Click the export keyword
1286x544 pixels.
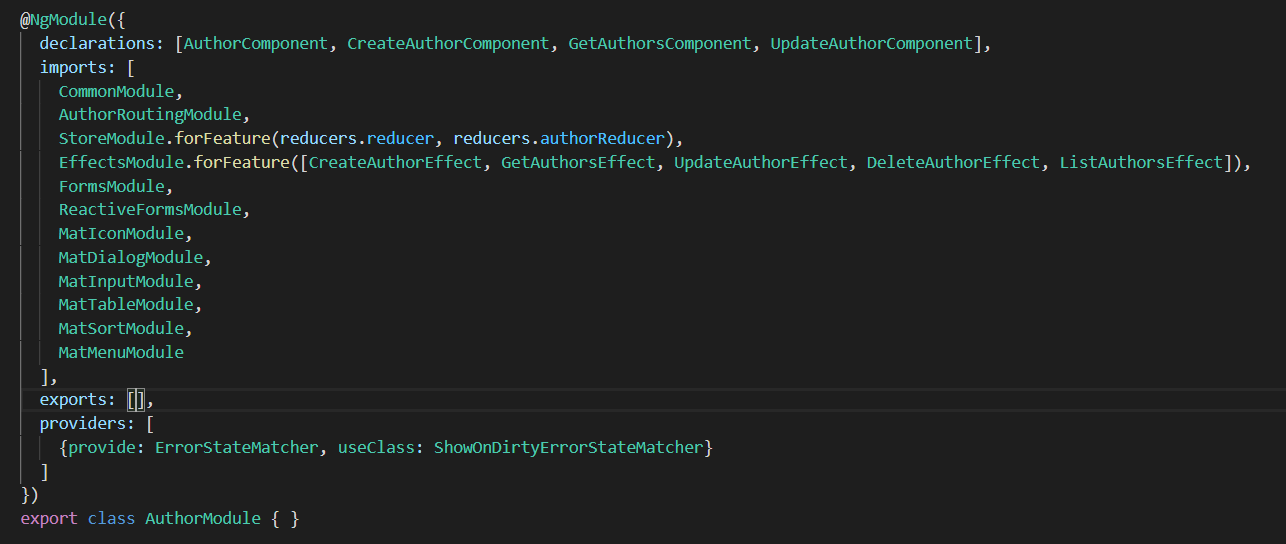pos(49,519)
